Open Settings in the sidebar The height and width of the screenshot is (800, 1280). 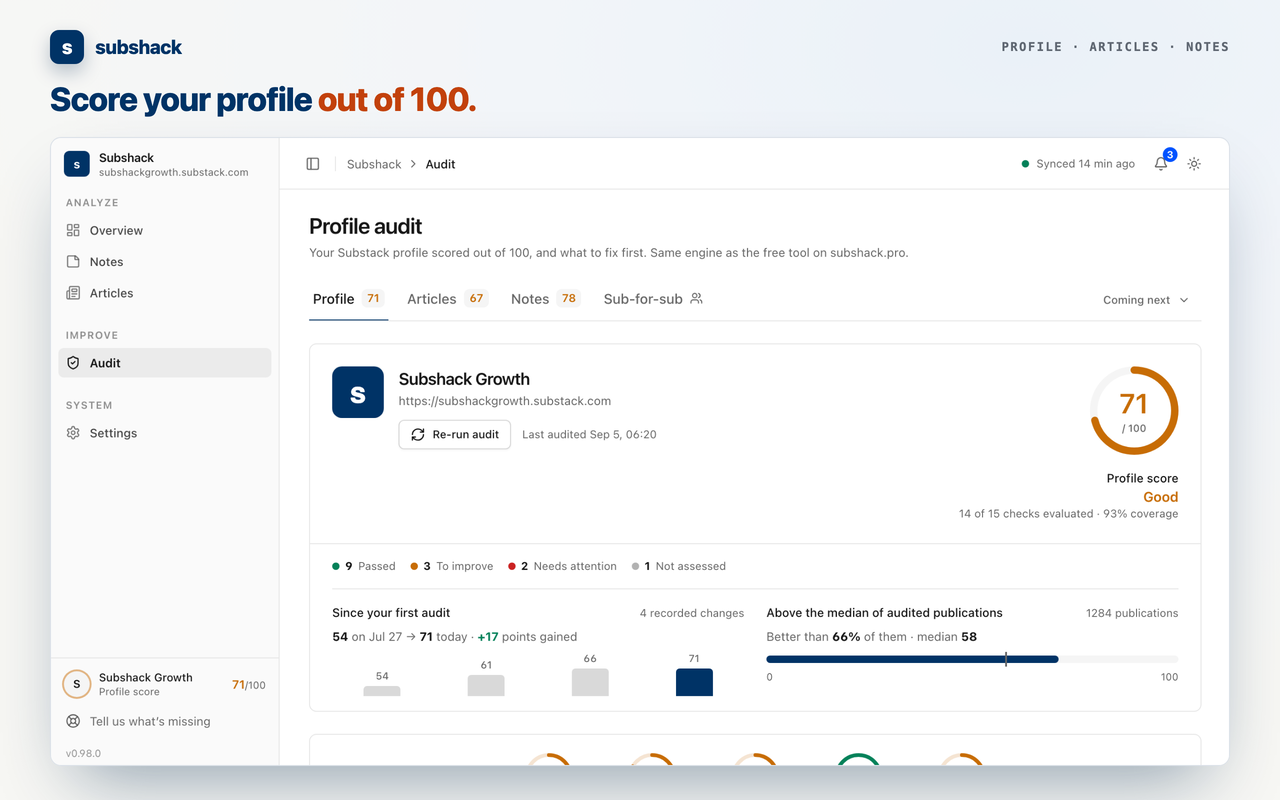[165, 433]
